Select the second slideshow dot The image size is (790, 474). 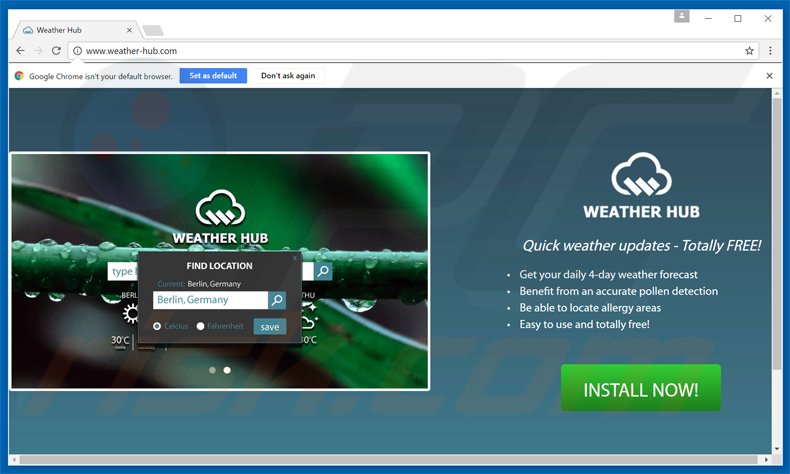click(x=227, y=370)
